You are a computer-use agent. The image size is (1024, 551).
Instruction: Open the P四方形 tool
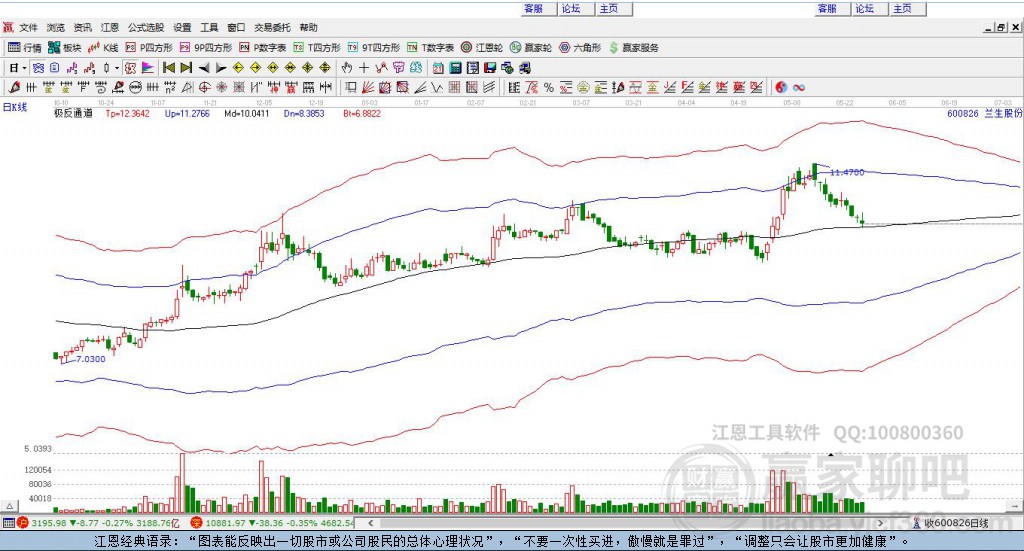[149, 48]
